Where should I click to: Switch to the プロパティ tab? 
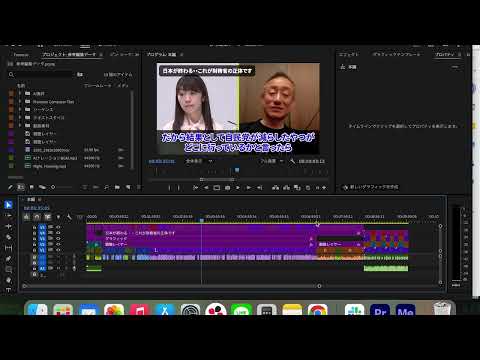(445, 54)
